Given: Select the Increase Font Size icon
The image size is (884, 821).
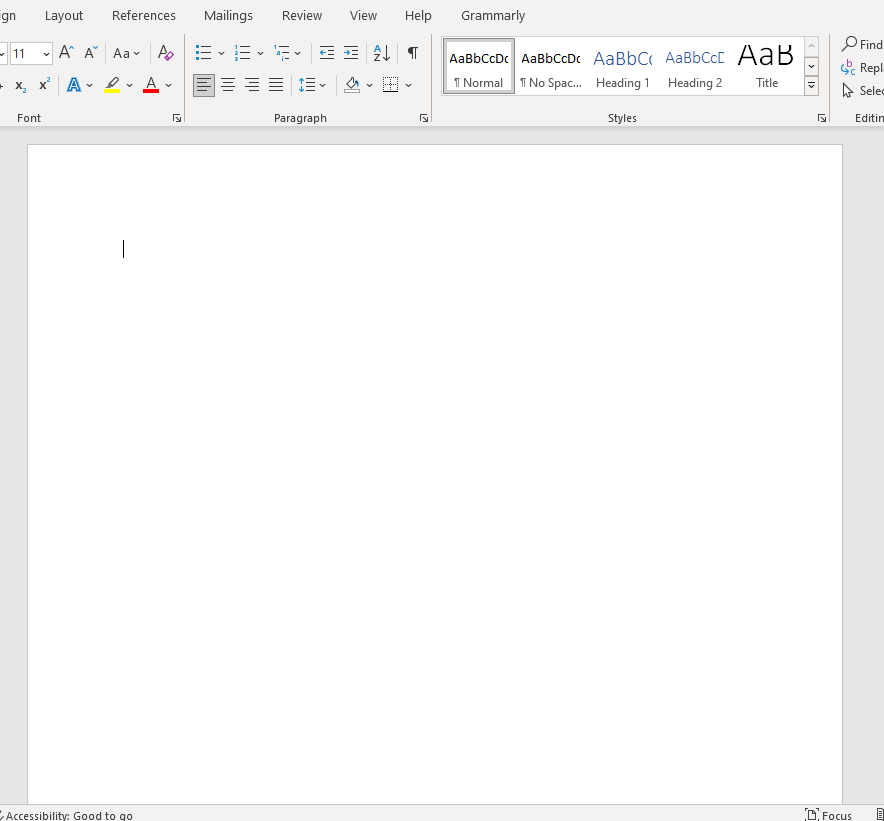Looking at the screenshot, I should [65, 52].
